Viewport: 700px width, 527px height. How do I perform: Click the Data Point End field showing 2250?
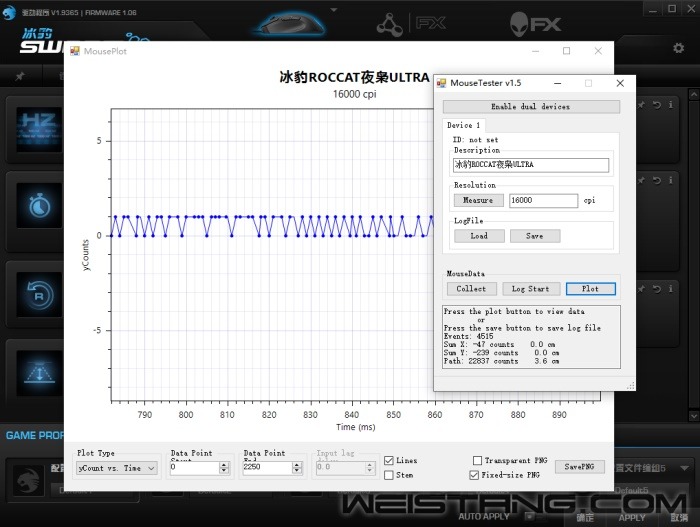click(x=267, y=468)
